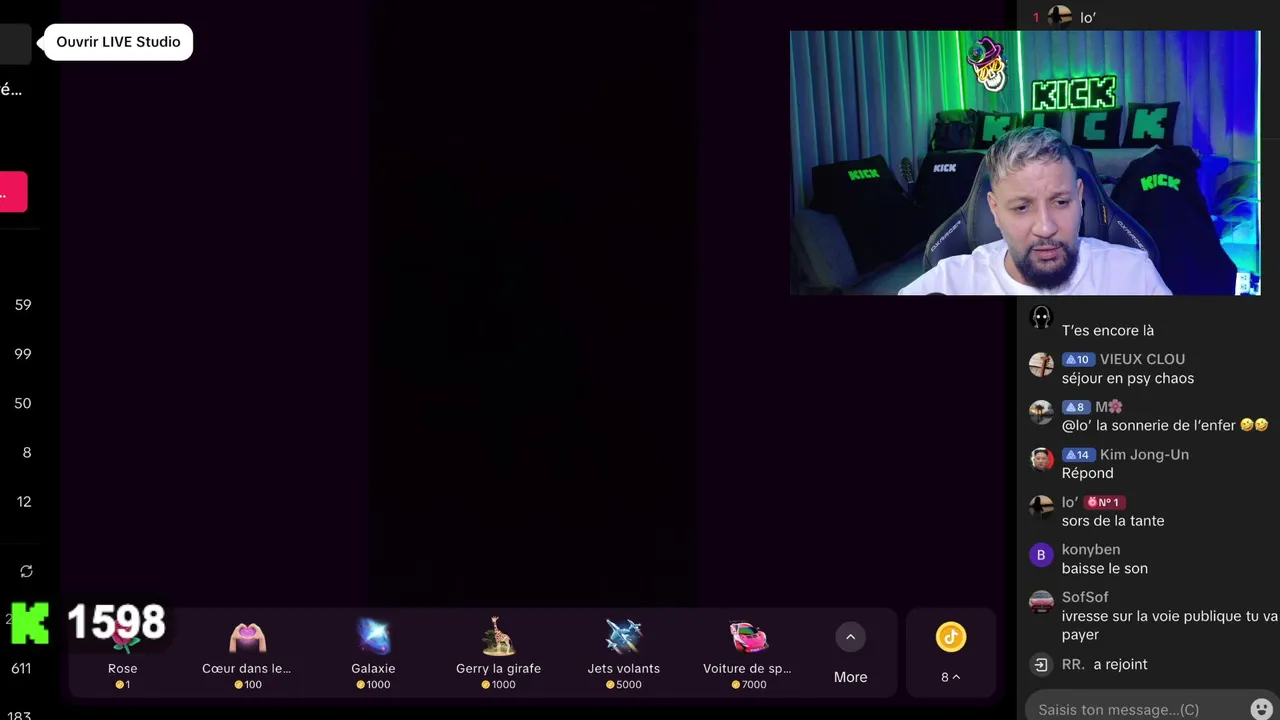Screen dimensions: 1280x720
Task: Send the Cœur dans le... gift
Action: [247, 655]
